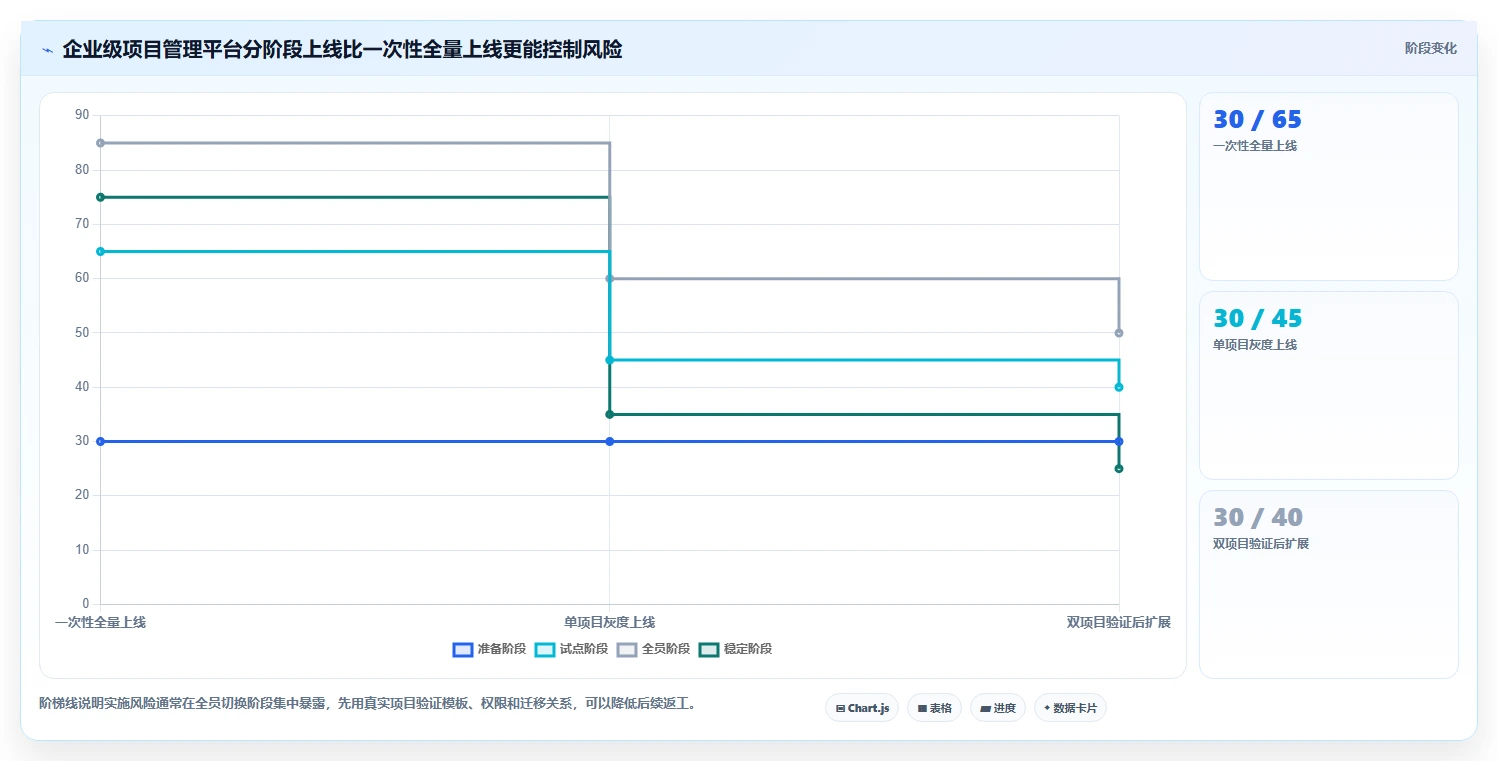Viewport: 1498px width, 761px height.
Task: Toggle the 全员阶段 legend series
Action: [x=654, y=649]
